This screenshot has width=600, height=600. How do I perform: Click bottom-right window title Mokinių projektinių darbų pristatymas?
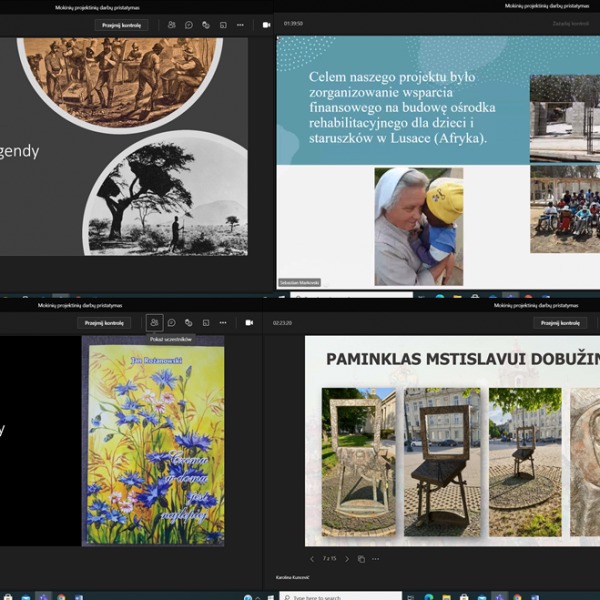536,305
